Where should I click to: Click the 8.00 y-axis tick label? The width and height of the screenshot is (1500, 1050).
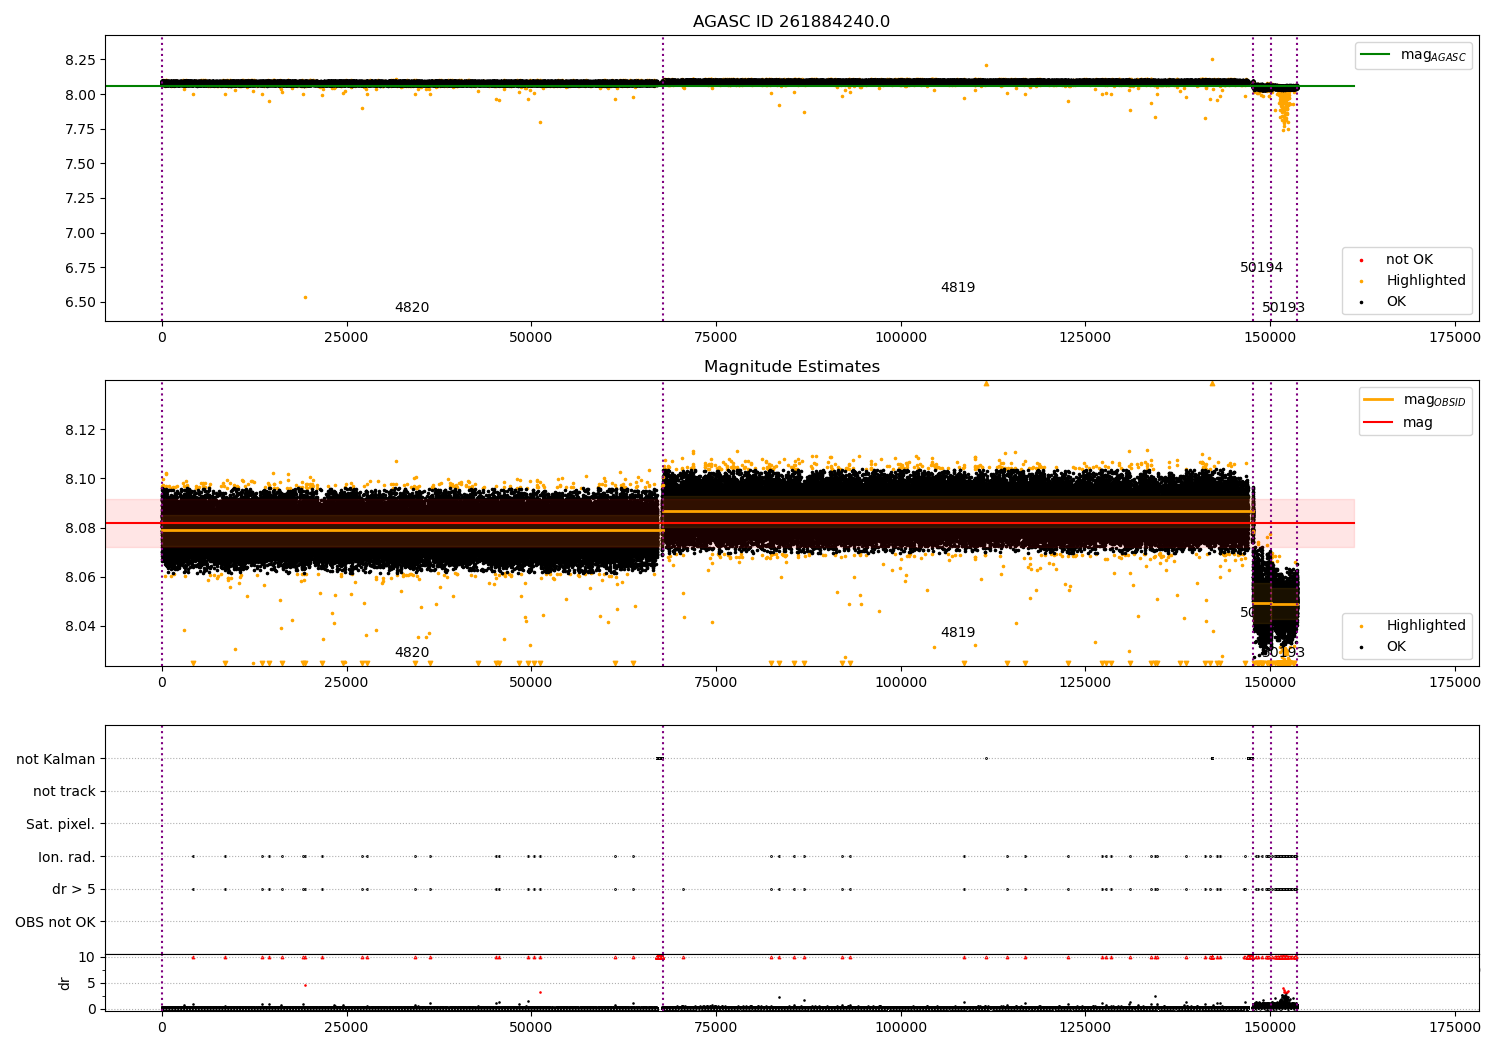pos(79,95)
